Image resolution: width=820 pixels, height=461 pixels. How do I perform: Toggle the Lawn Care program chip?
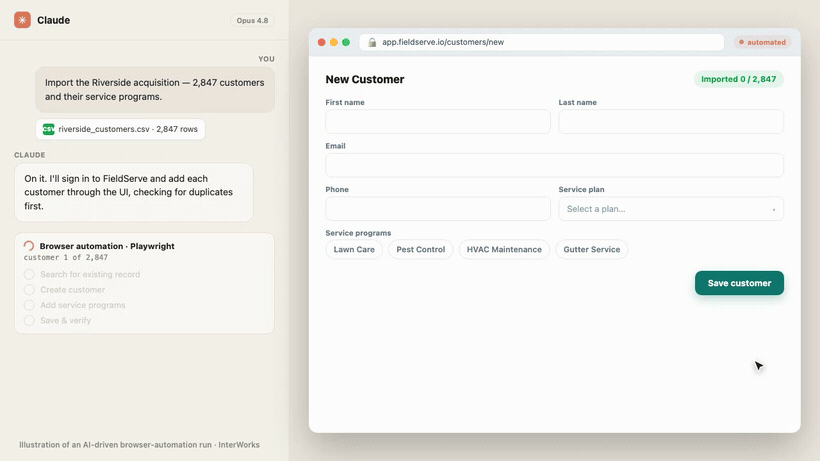(x=354, y=249)
